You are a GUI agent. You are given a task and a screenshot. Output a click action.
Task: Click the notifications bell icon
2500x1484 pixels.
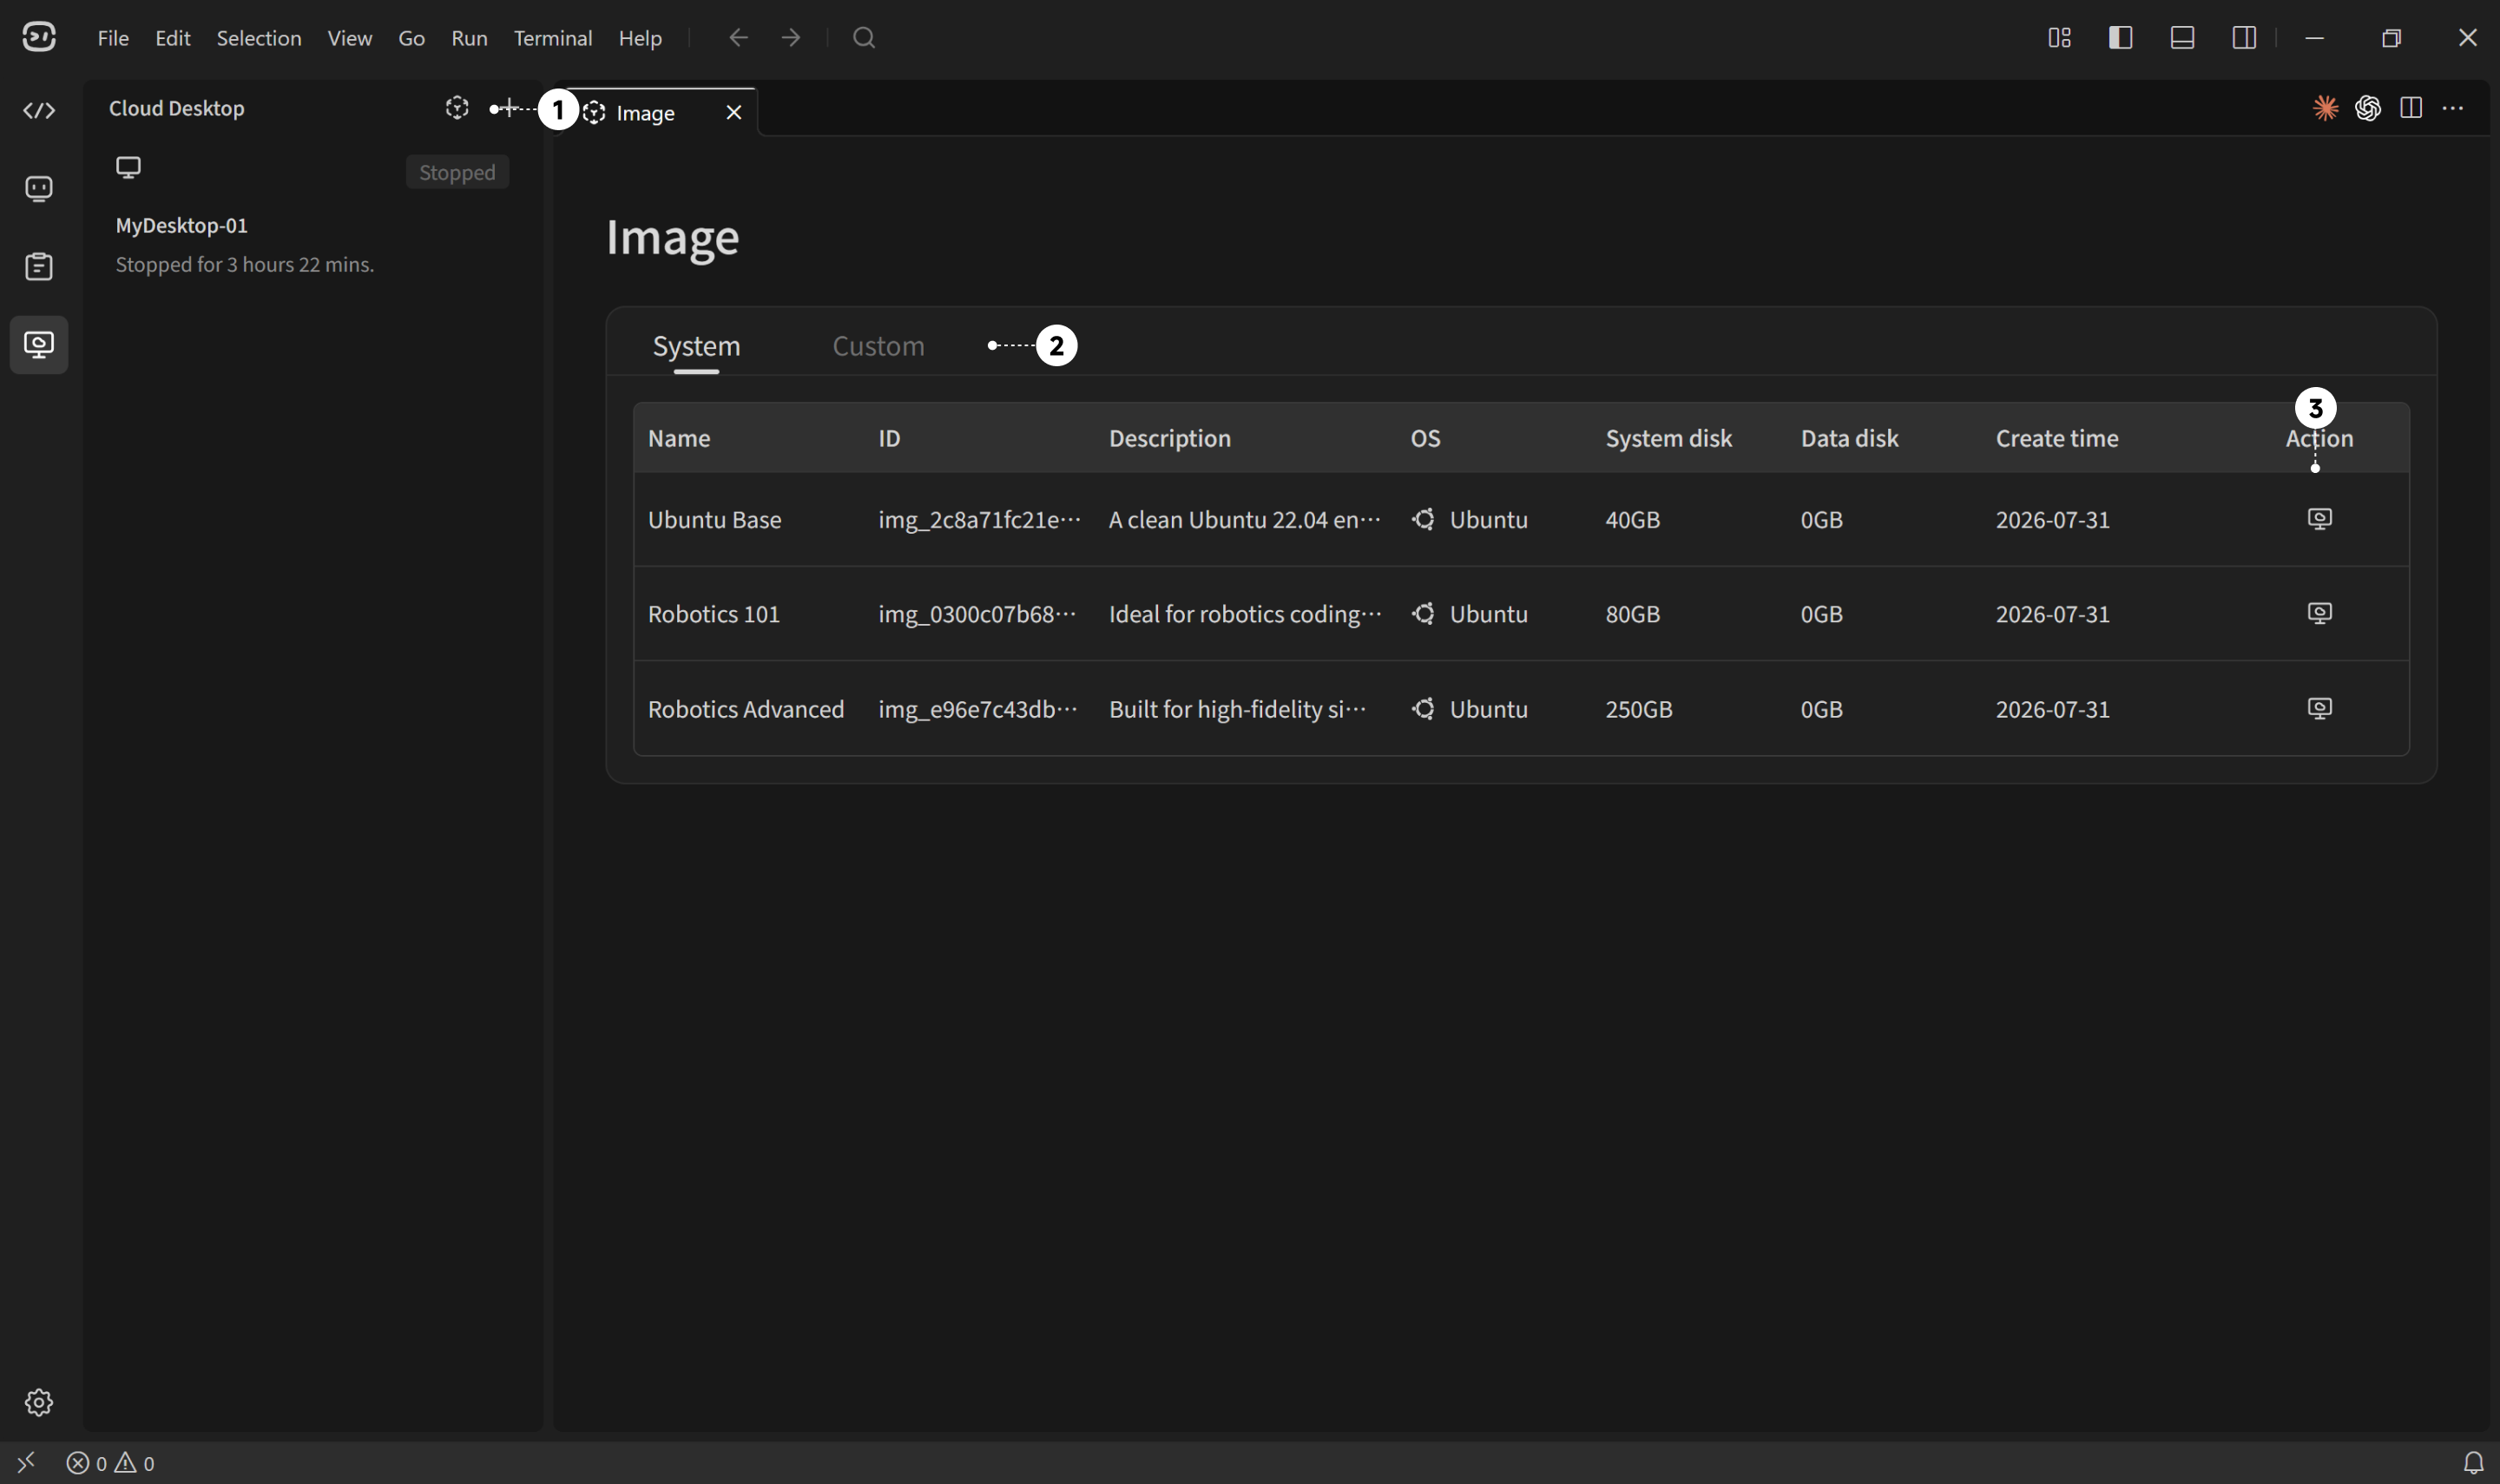tap(2473, 1463)
